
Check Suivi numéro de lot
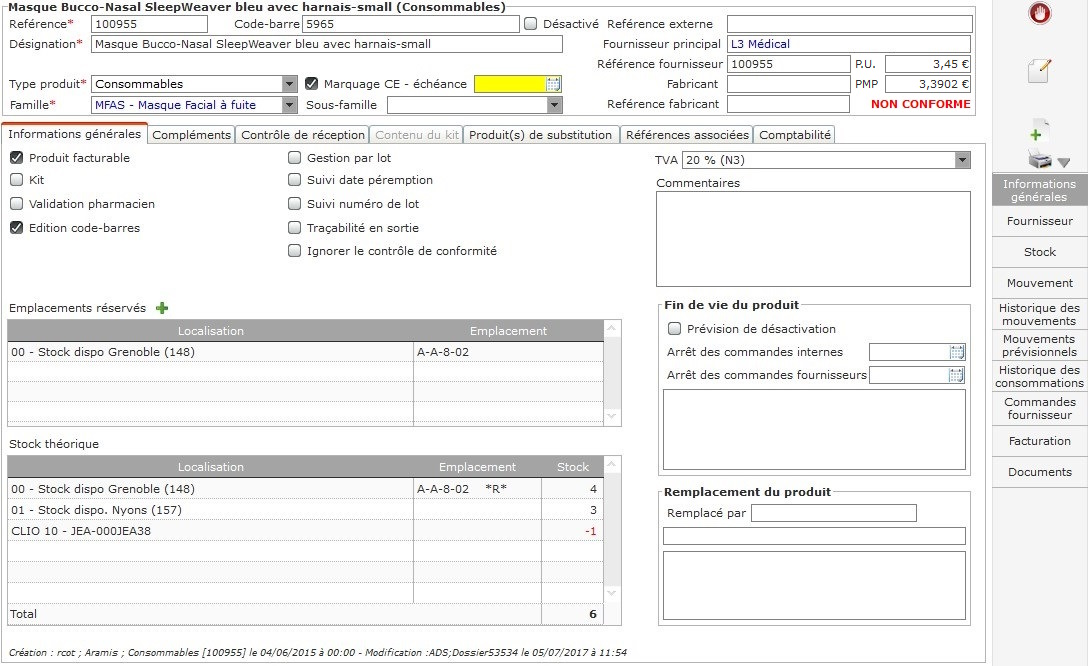pyautogui.click(x=295, y=204)
